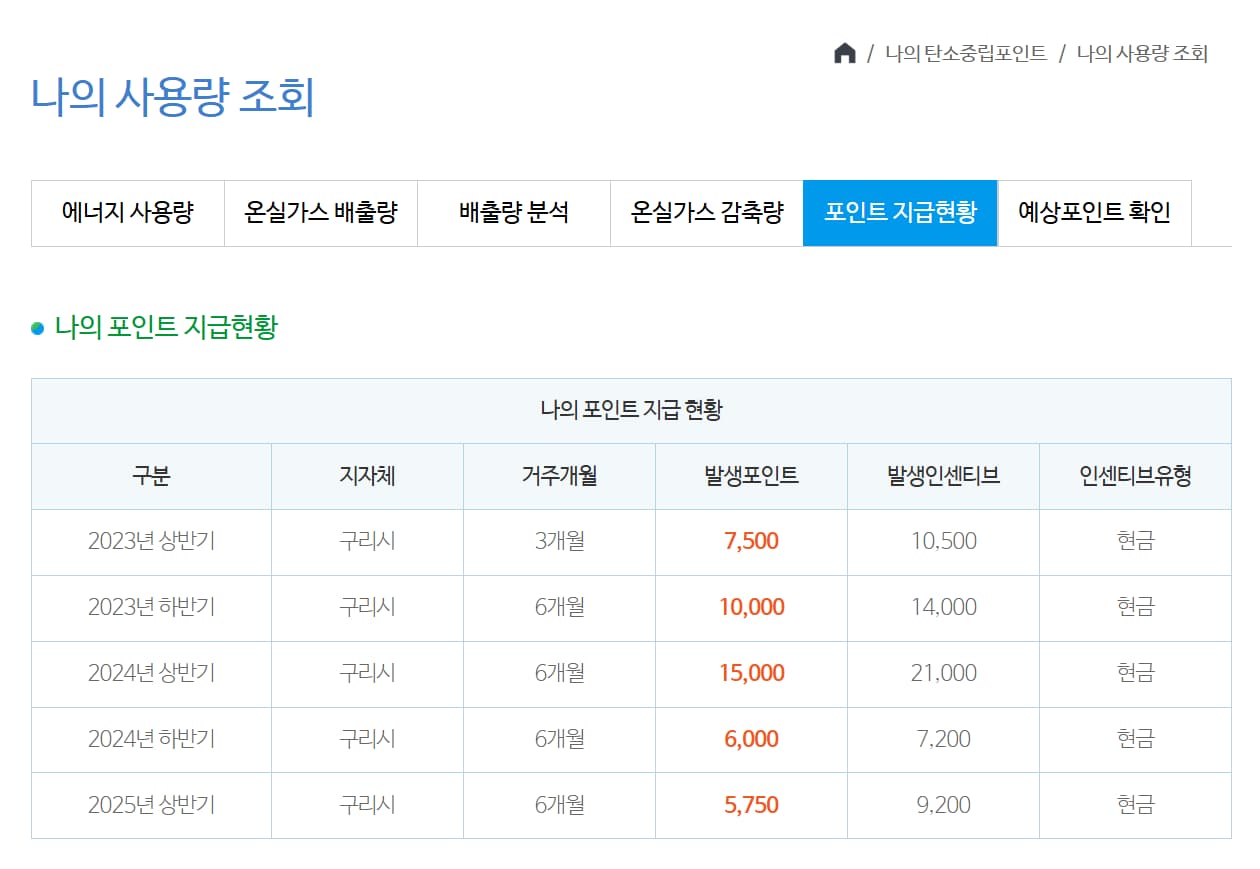Select the 21,000 발생인센티브 value
1260x869 pixels.
(x=943, y=673)
